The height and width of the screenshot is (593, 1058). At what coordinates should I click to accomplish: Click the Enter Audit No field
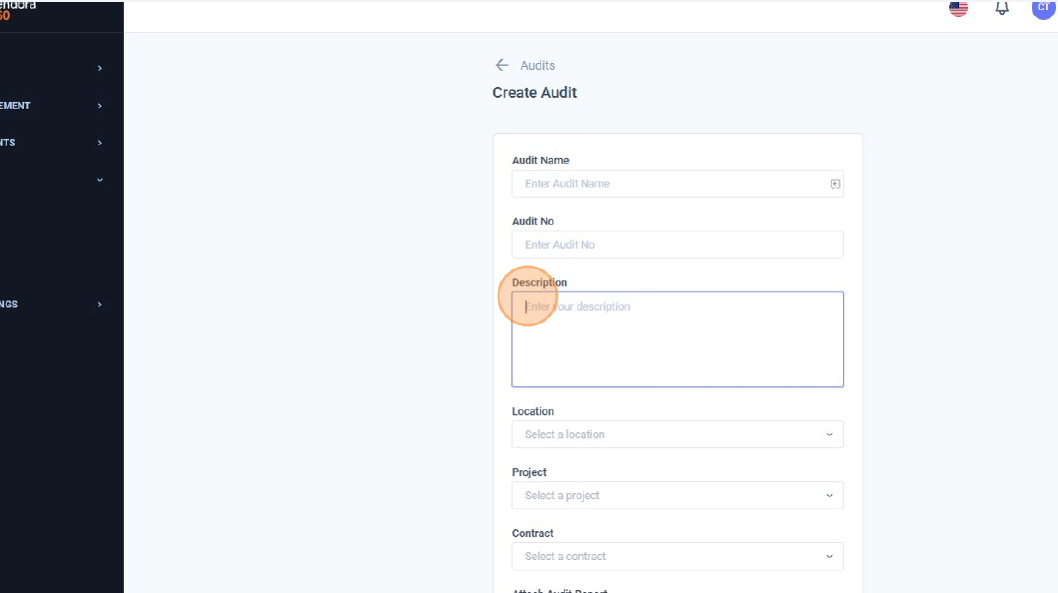677,245
